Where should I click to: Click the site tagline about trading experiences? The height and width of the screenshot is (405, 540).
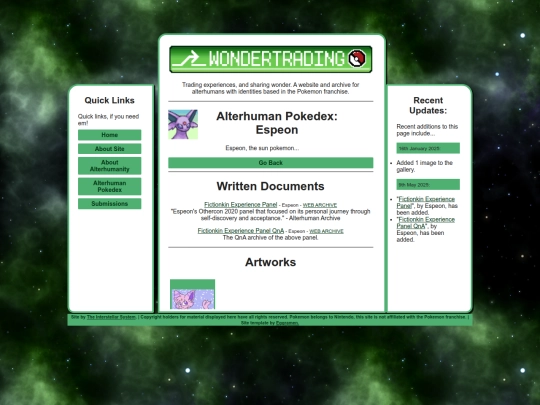[271, 88]
